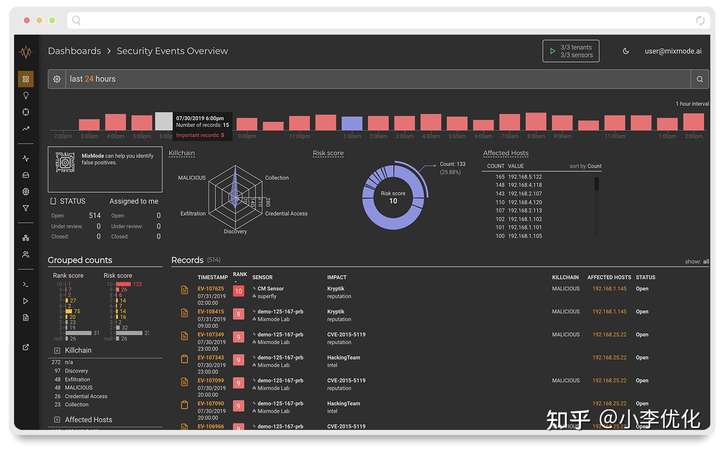
Task: Open the activity pulse sidebar icon
Action: 26,158
